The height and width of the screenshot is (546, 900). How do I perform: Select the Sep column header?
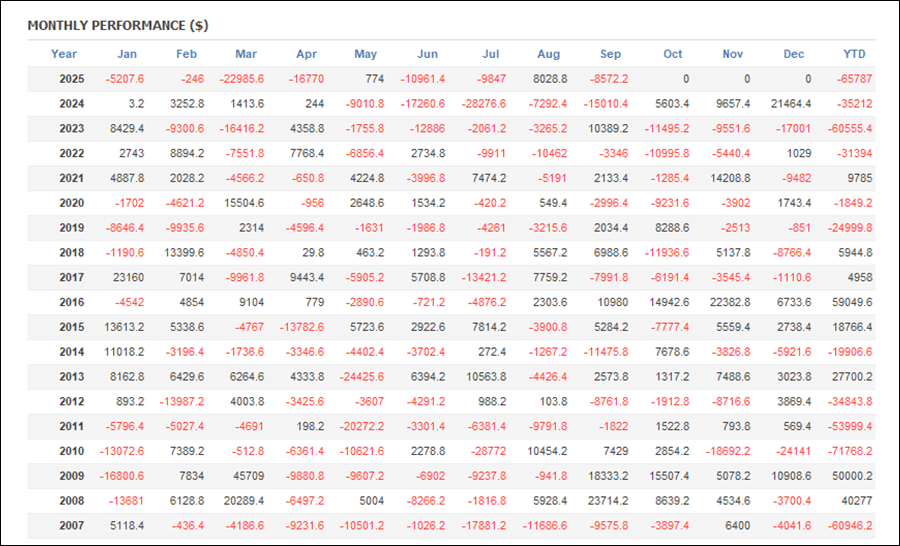tap(610, 54)
